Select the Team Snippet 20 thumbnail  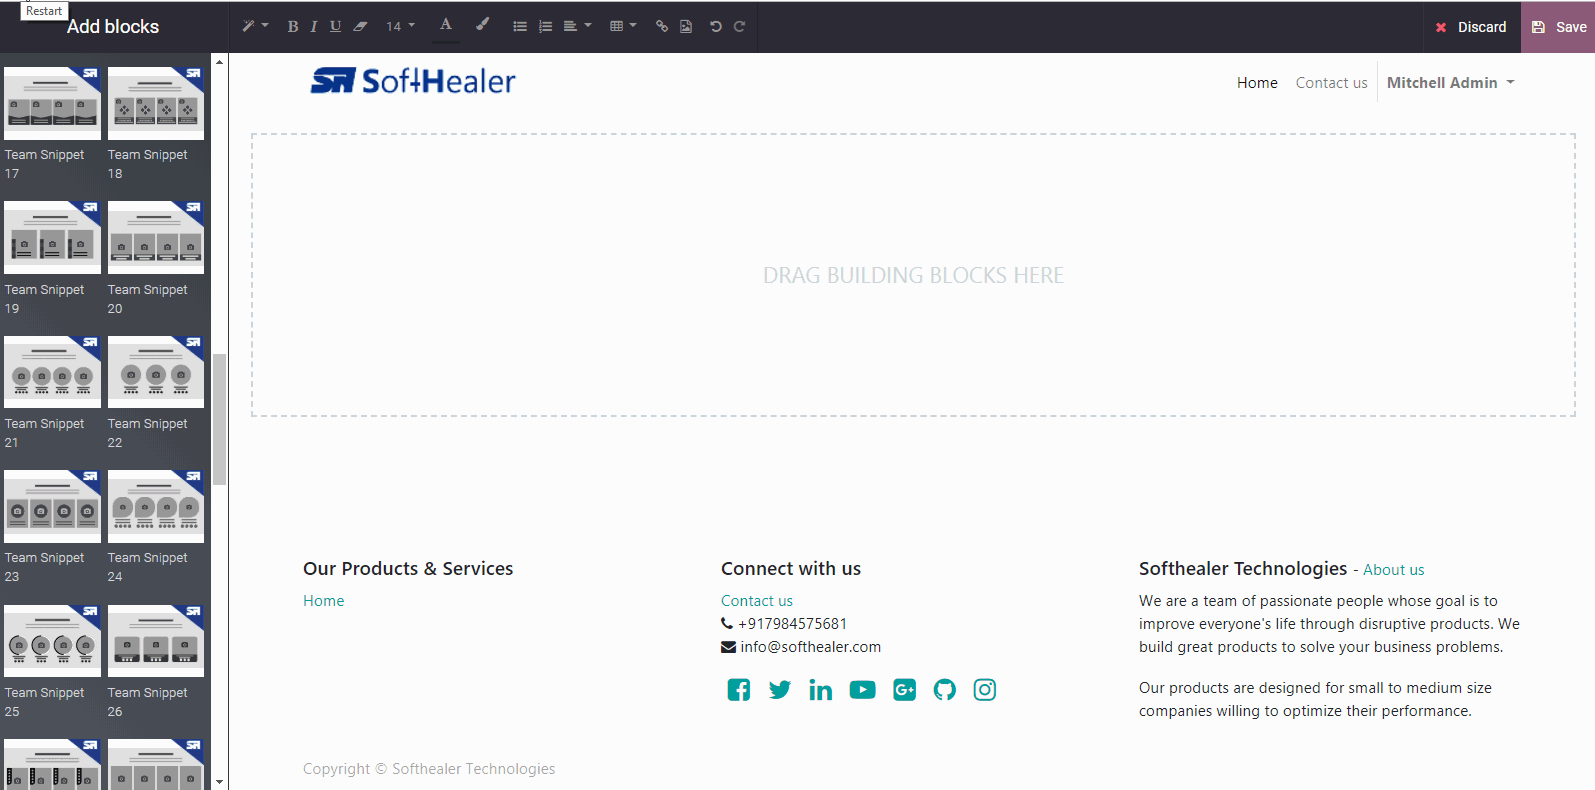tap(156, 238)
